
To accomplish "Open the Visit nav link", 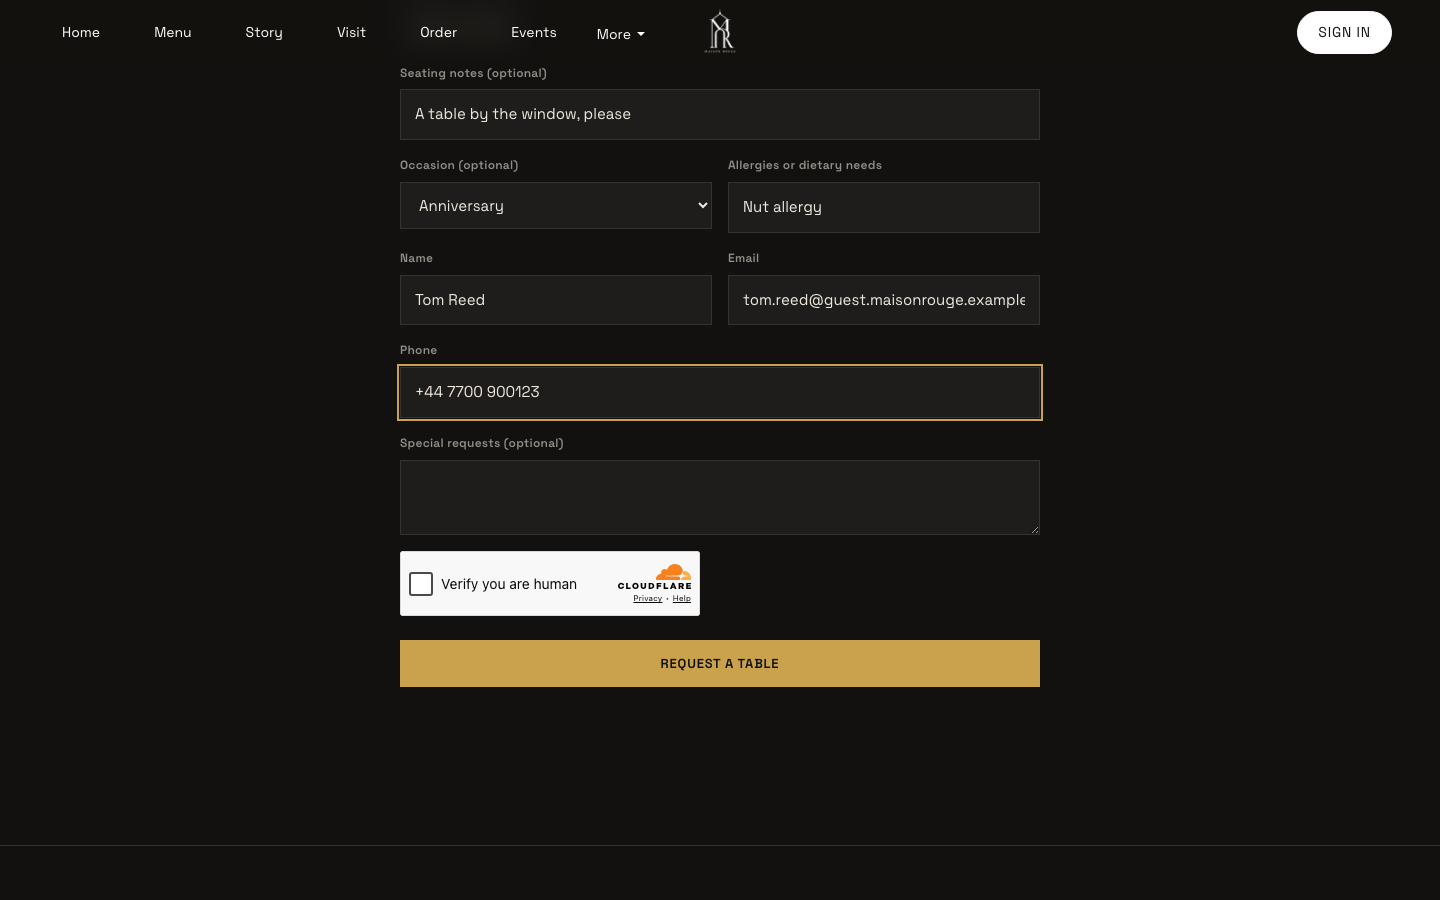I will coord(351,33).
